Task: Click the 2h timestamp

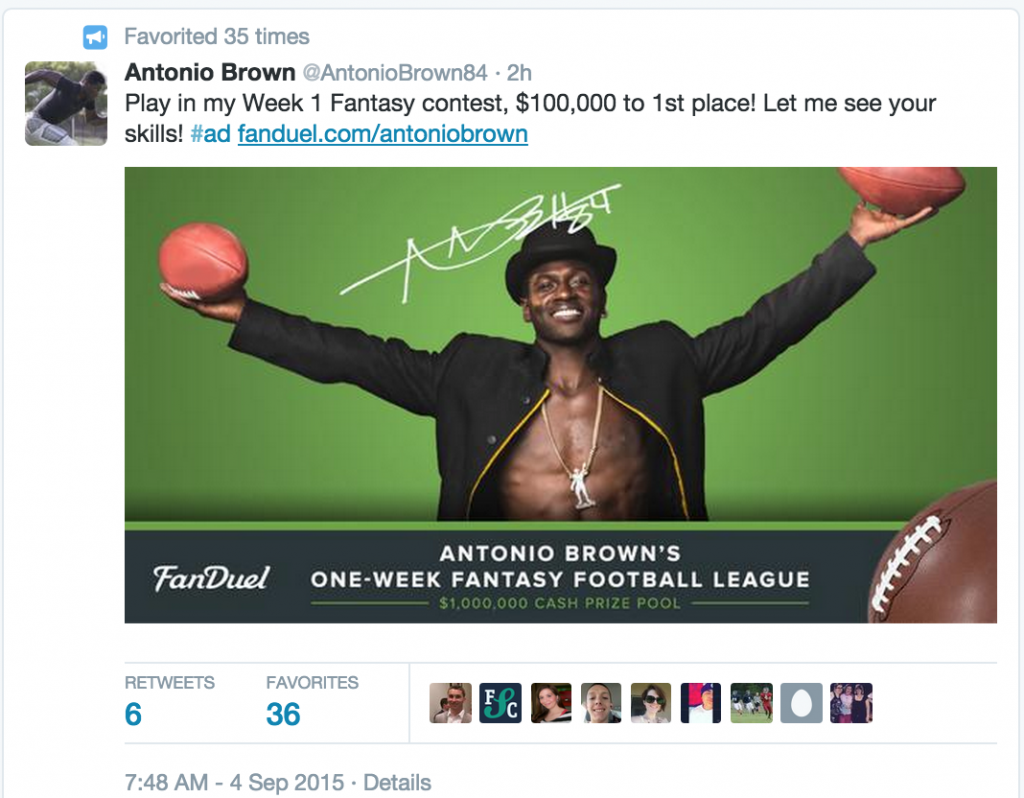Action: tap(519, 72)
